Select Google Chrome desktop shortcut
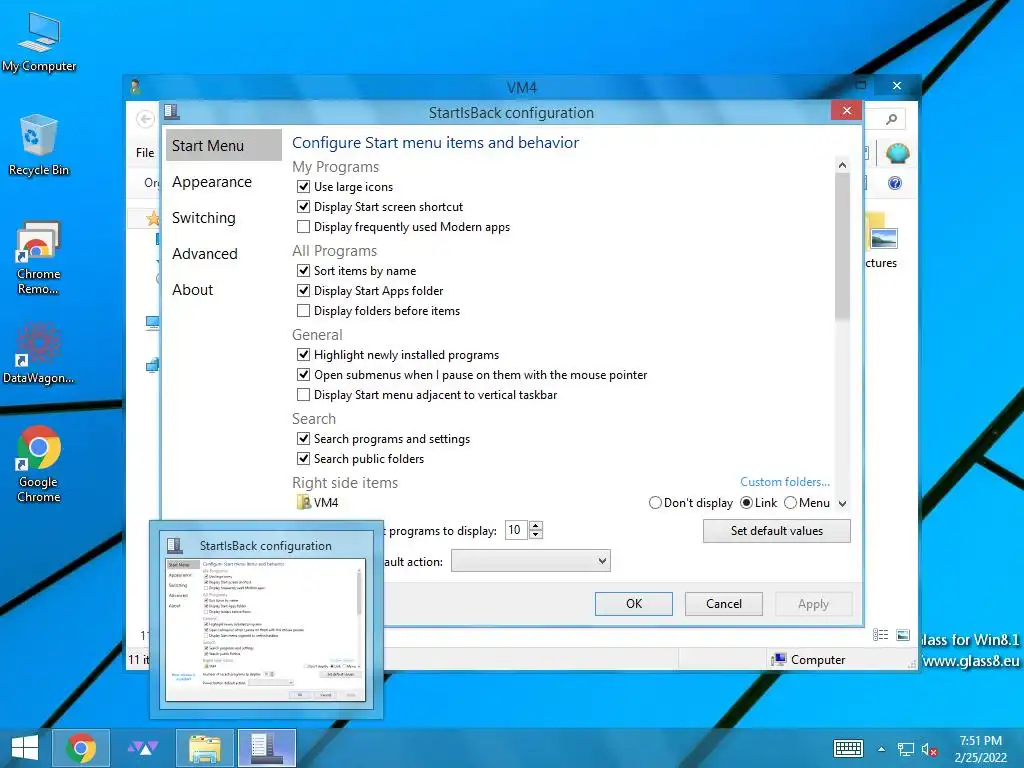Screen dimensions: 1024x768 pyautogui.click(x=39, y=464)
